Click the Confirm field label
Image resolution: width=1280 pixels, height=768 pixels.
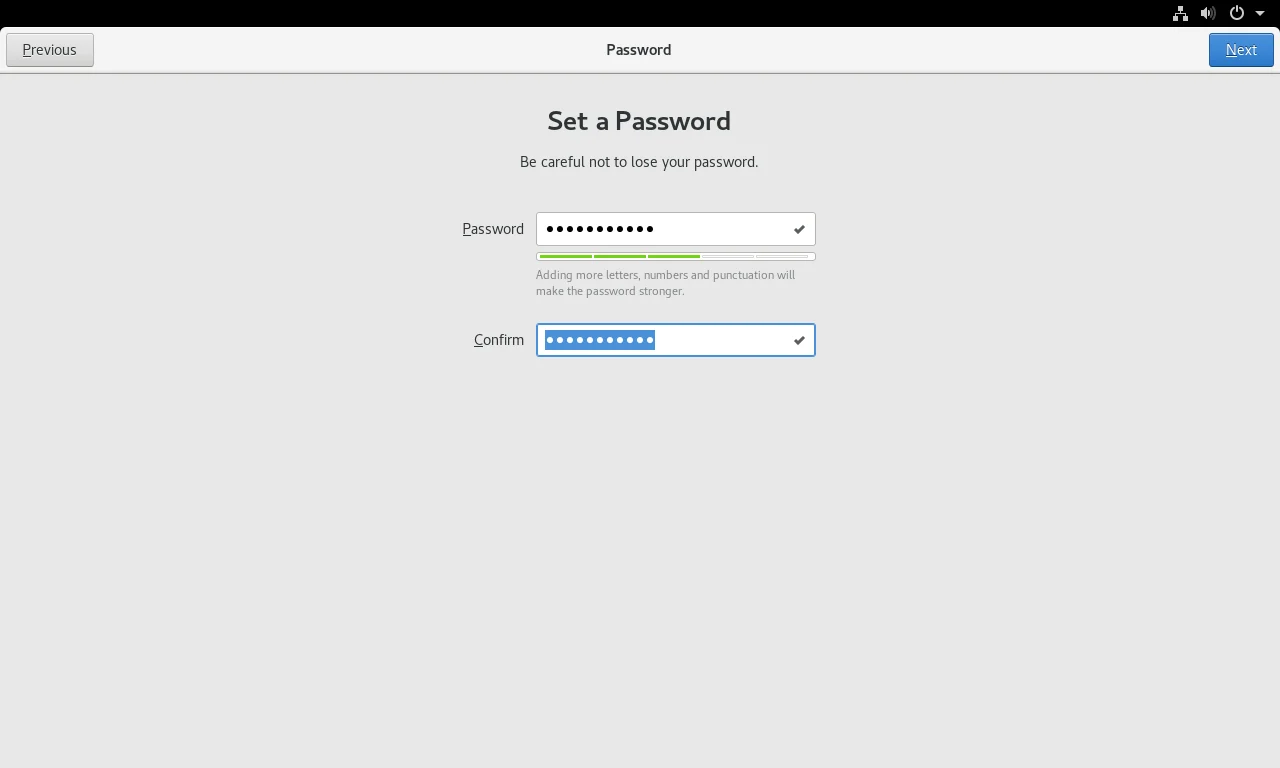[499, 340]
